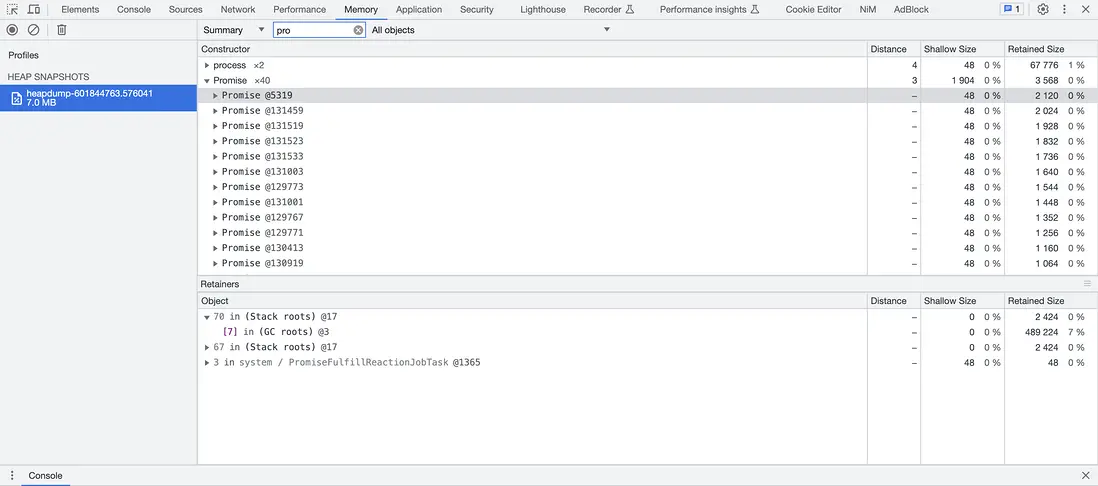The width and height of the screenshot is (1098, 486).
Task: Open the Summary perspective dropdown
Action: [x=234, y=30]
